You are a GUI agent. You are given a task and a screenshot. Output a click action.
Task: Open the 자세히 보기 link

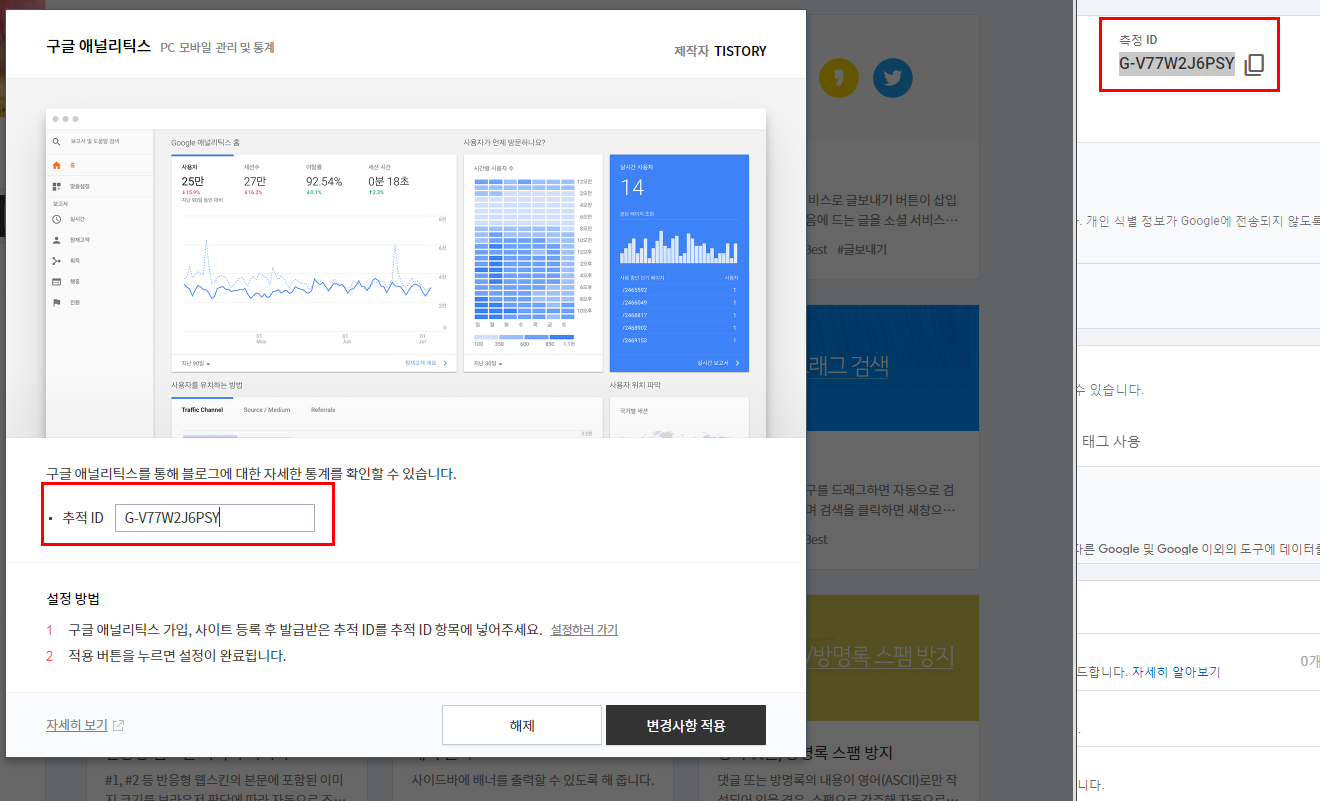click(x=76, y=726)
